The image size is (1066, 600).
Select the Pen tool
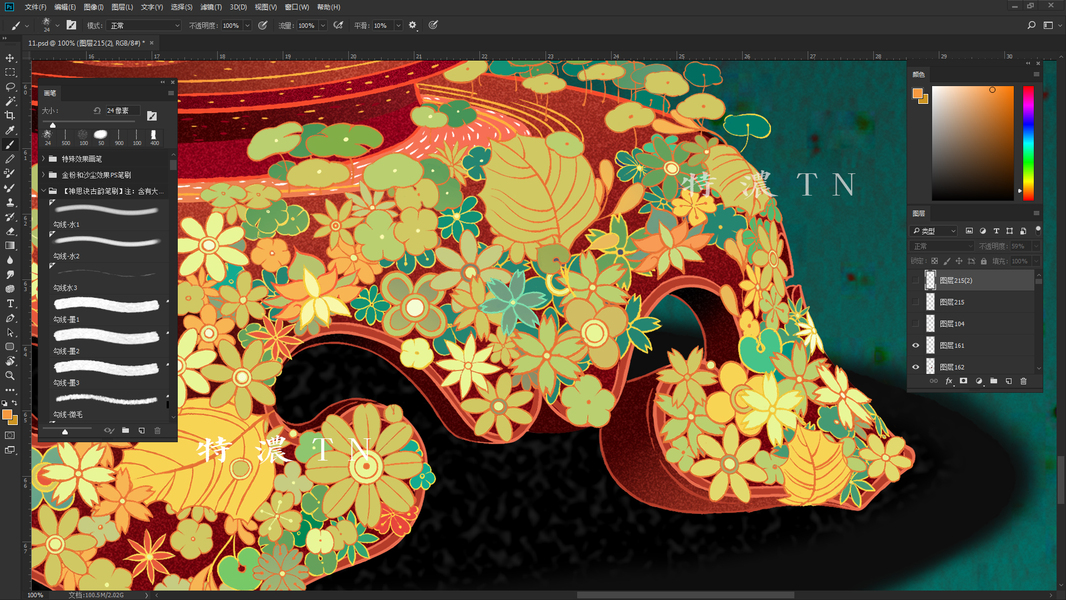10,318
